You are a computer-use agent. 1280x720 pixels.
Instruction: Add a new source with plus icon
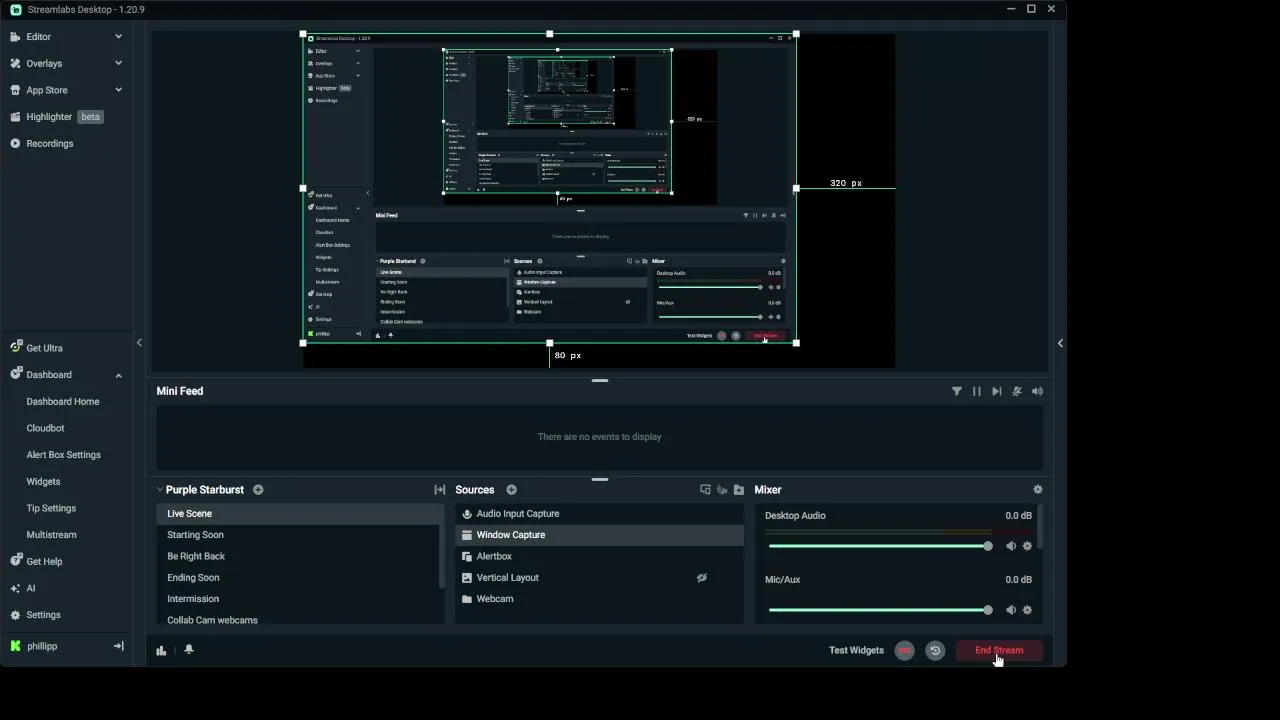click(x=511, y=490)
